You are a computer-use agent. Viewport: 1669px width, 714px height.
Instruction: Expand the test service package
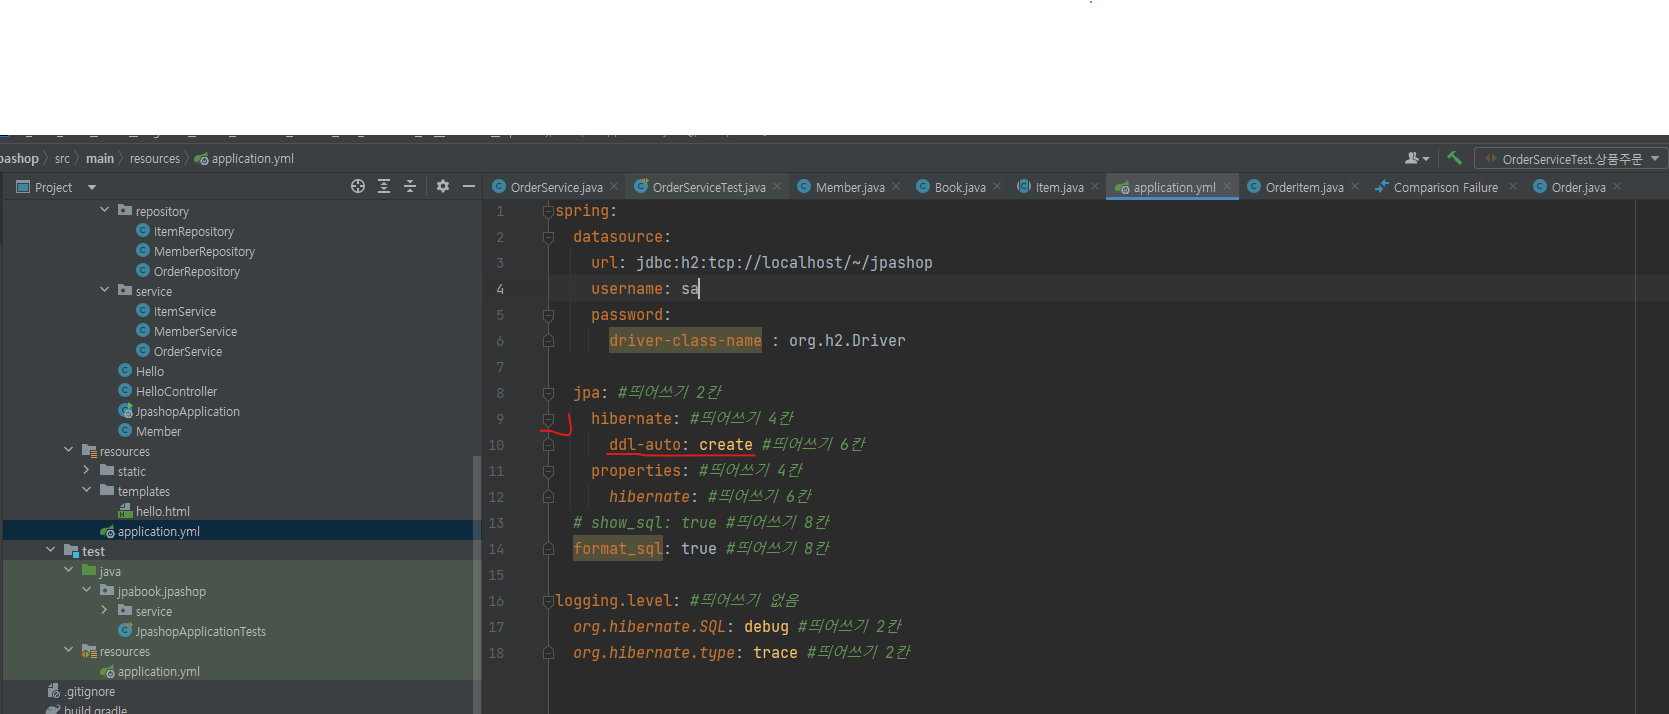pos(105,610)
